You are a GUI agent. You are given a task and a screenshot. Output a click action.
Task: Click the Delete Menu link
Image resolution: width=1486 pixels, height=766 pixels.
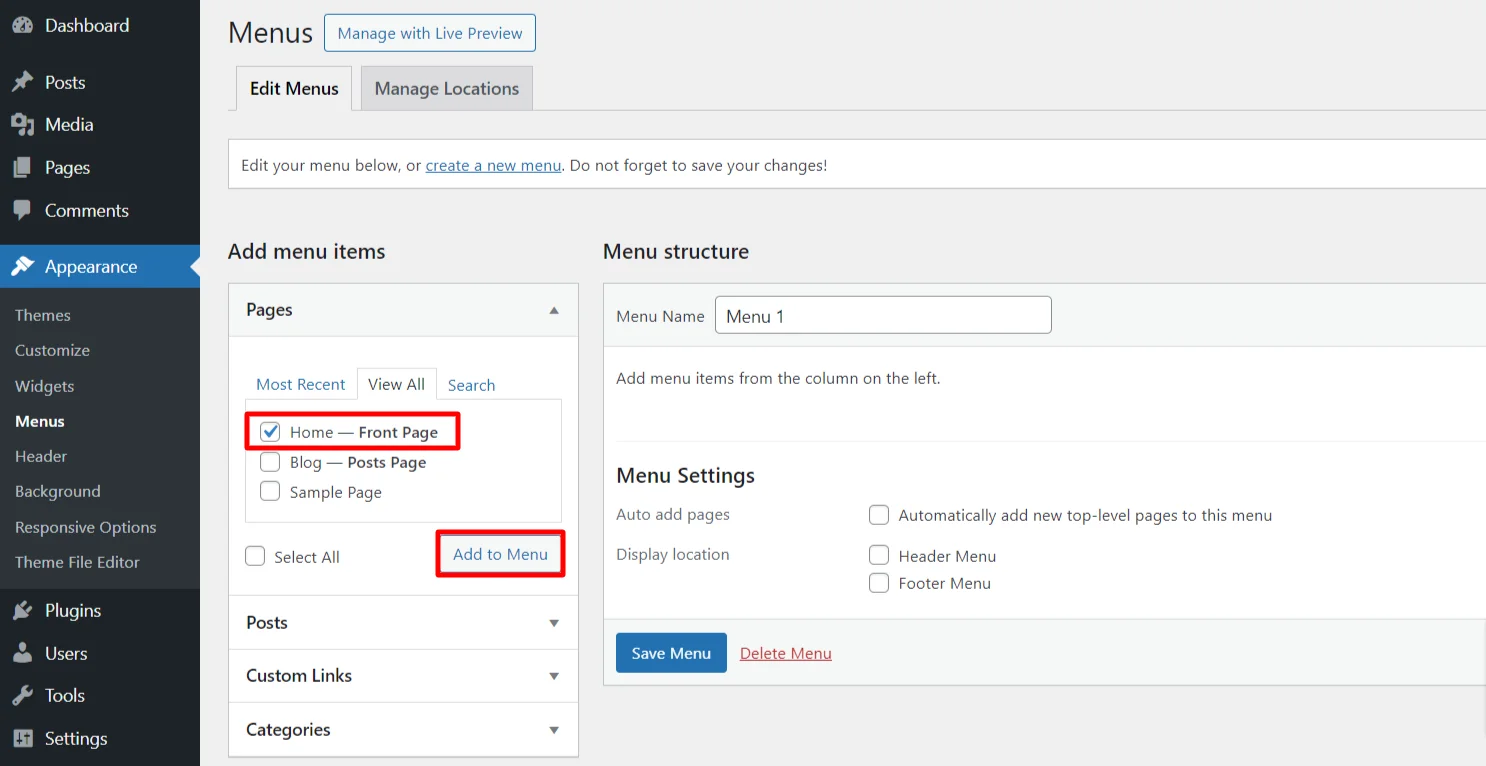[786, 653]
